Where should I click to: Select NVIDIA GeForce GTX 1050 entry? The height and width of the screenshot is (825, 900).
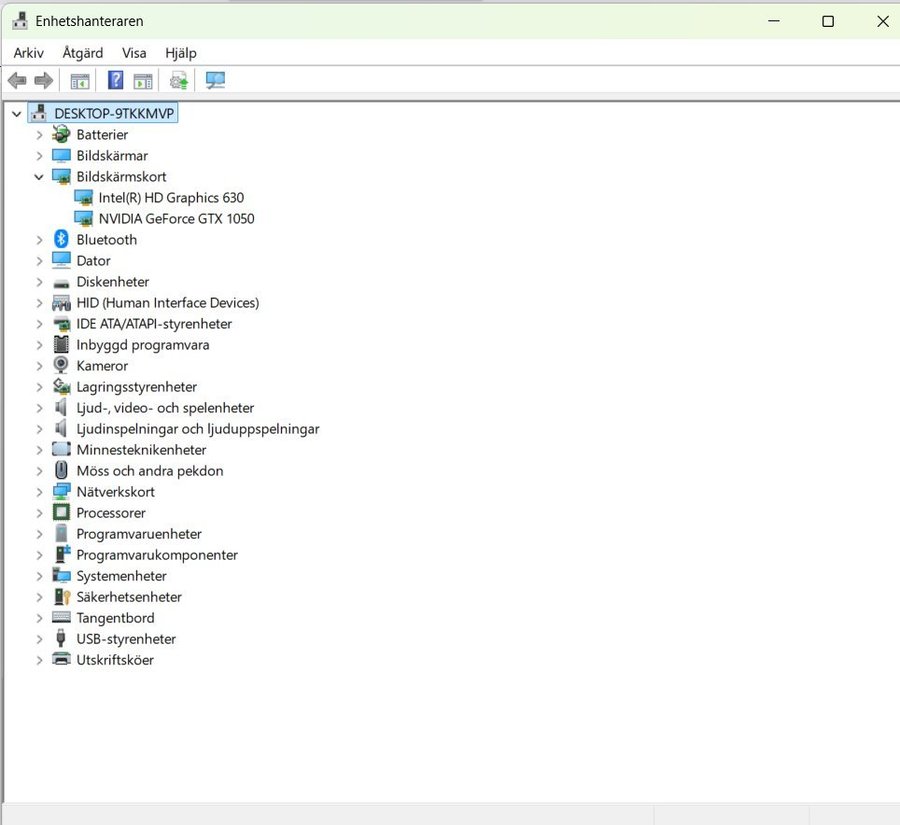(x=176, y=219)
